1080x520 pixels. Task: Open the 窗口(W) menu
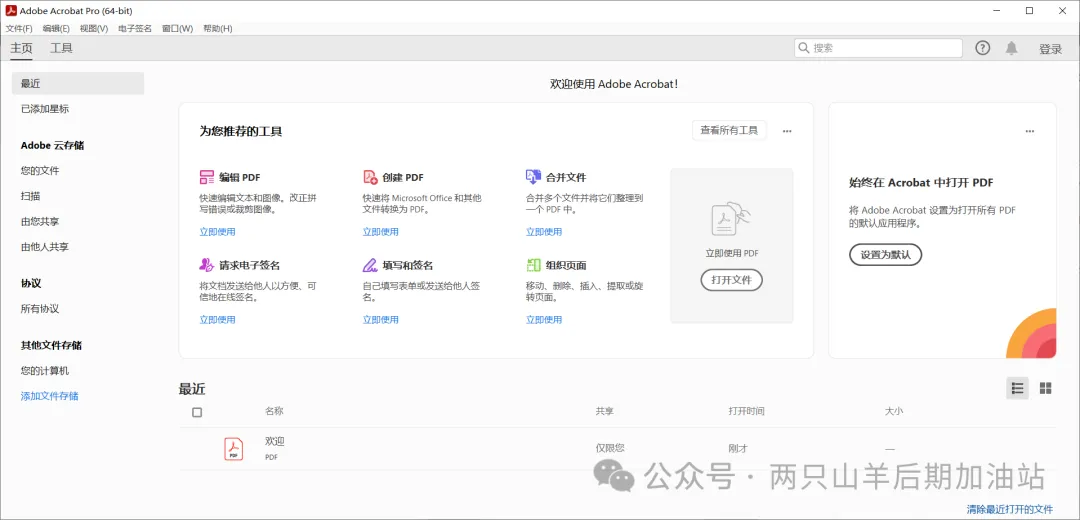[x=177, y=28]
